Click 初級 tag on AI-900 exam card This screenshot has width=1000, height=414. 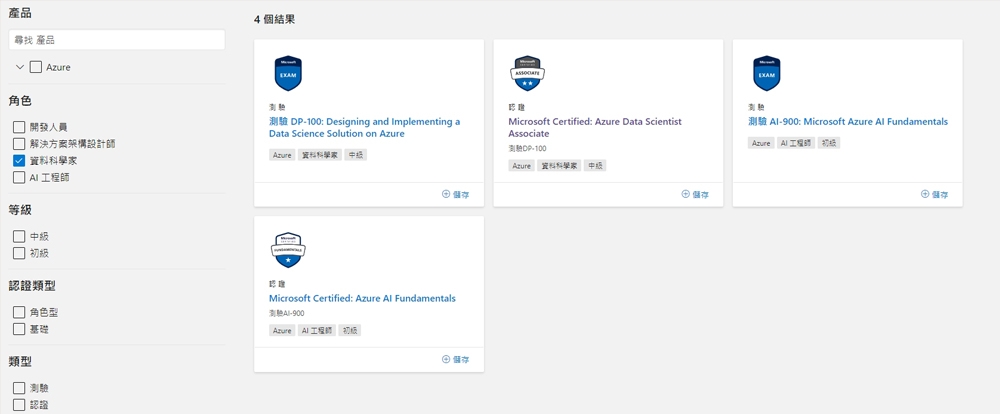[828, 144]
